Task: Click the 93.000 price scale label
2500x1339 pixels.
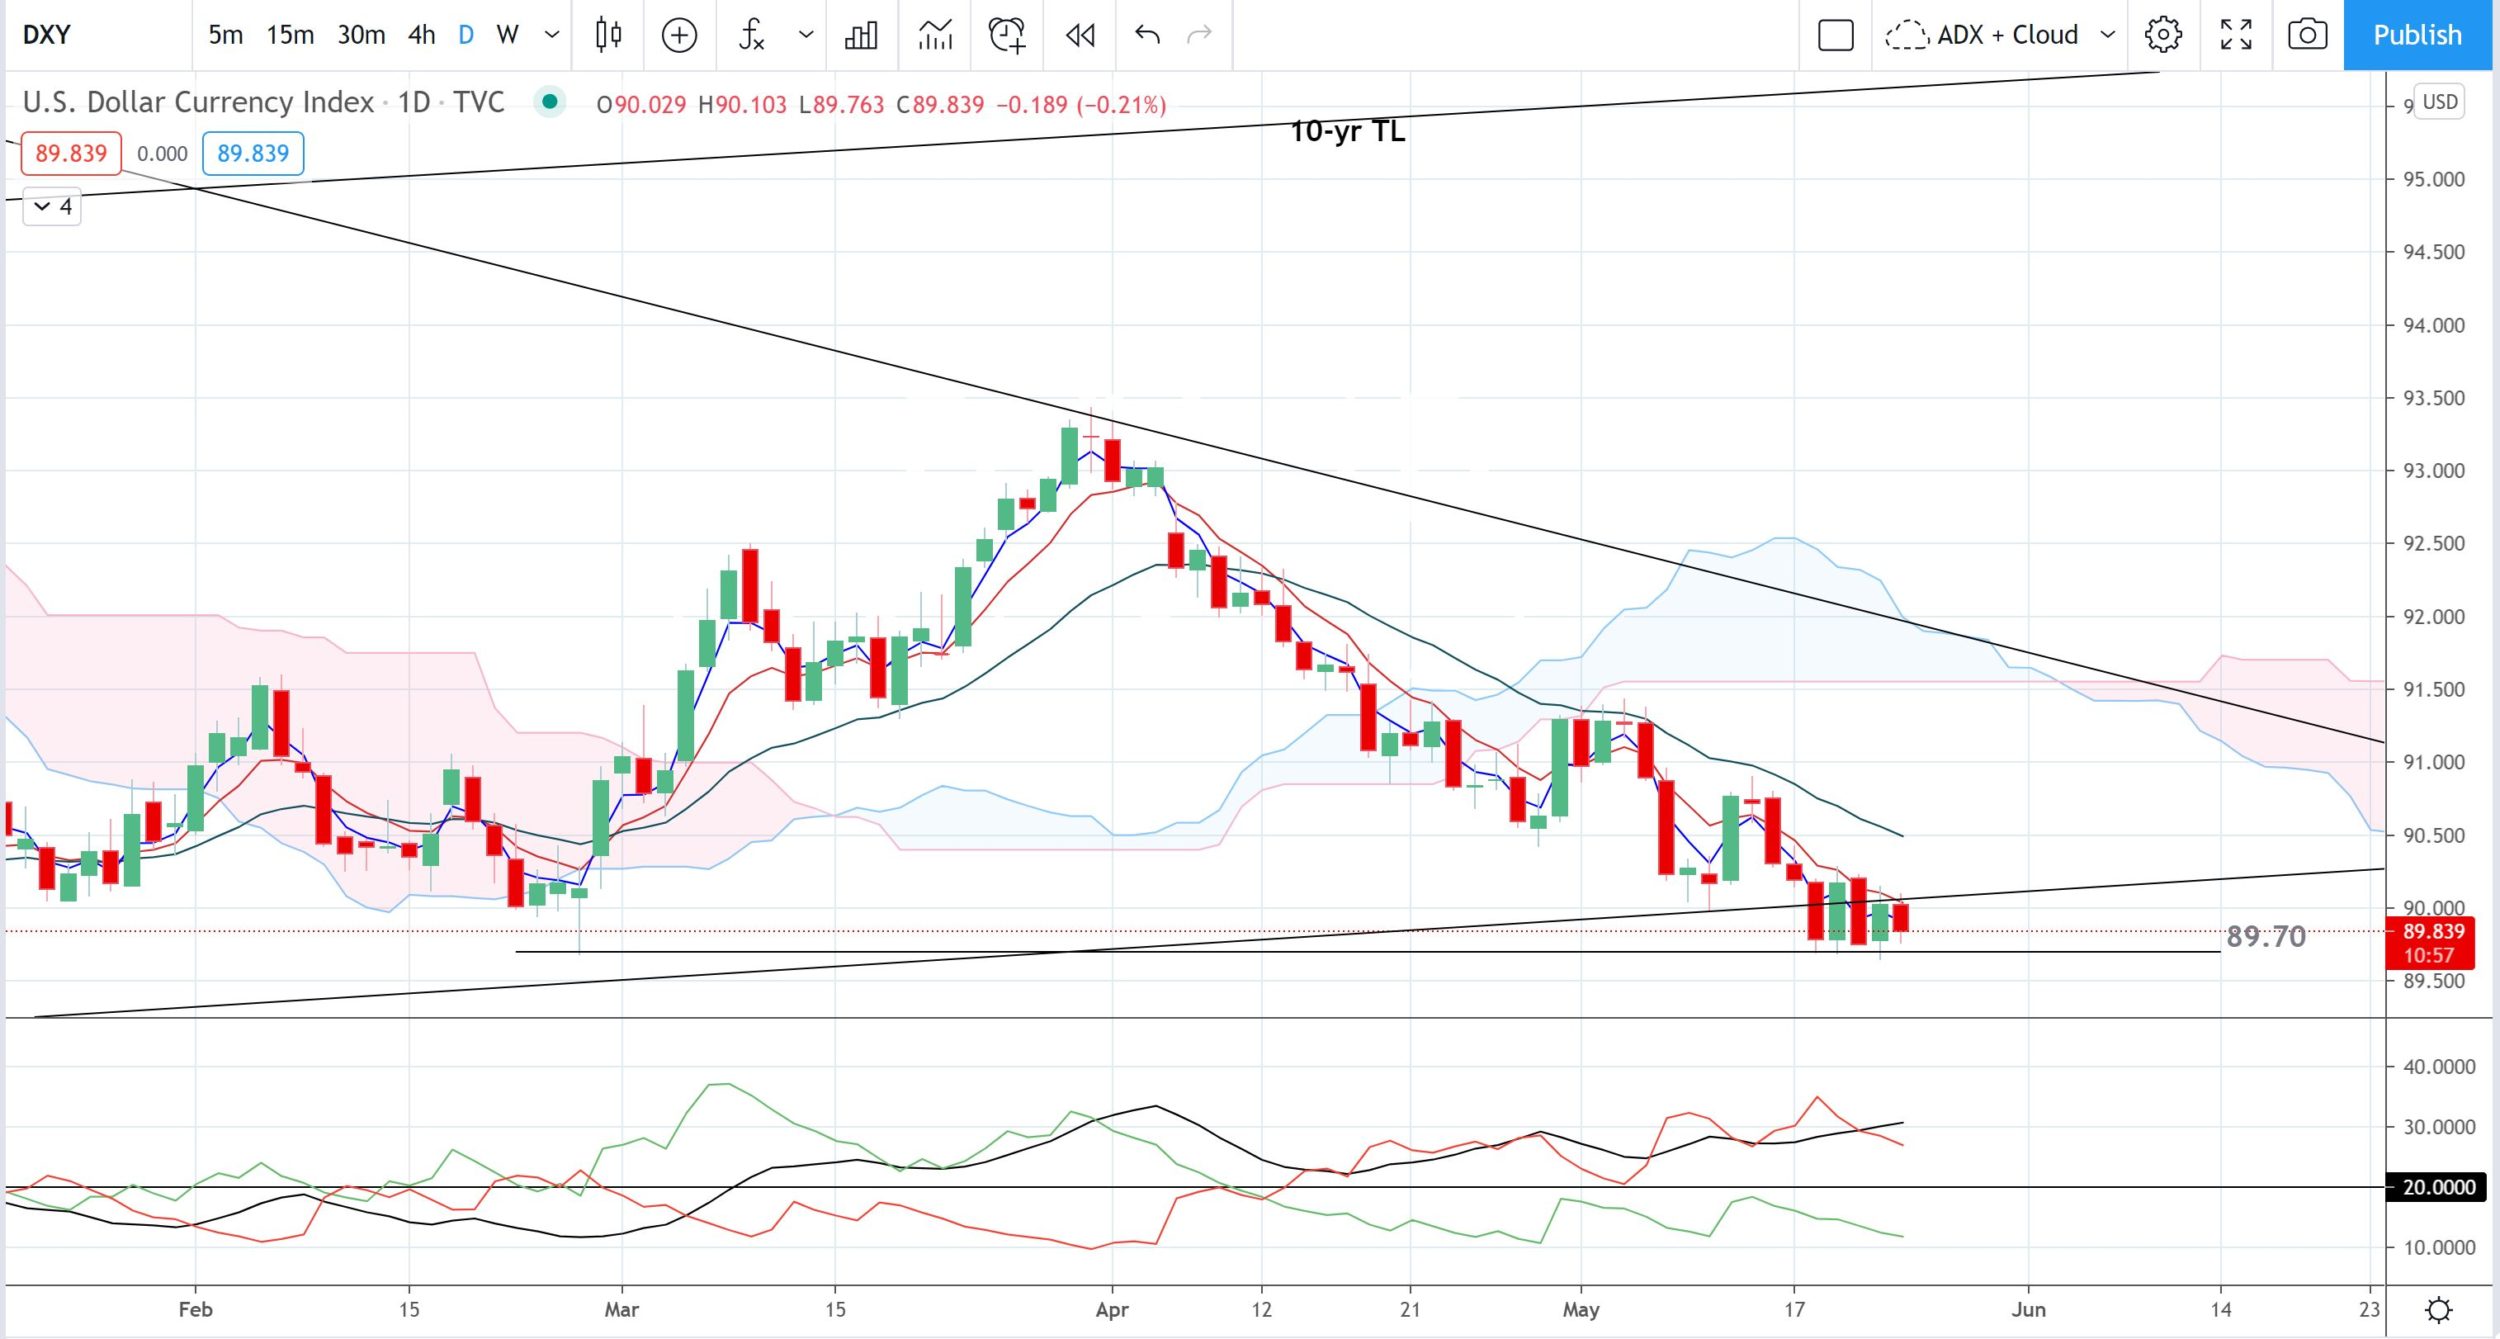Action: [2434, 470]
